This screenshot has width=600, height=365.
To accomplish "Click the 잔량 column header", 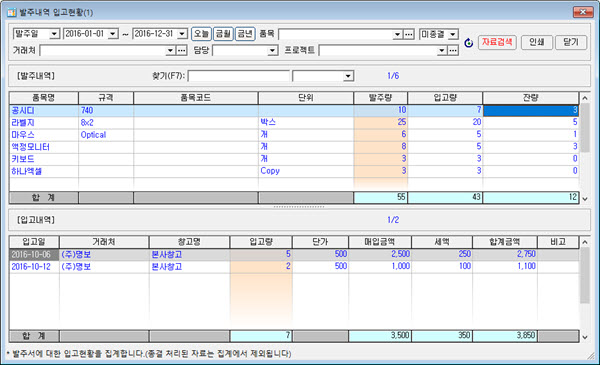I will click(531, 98).
